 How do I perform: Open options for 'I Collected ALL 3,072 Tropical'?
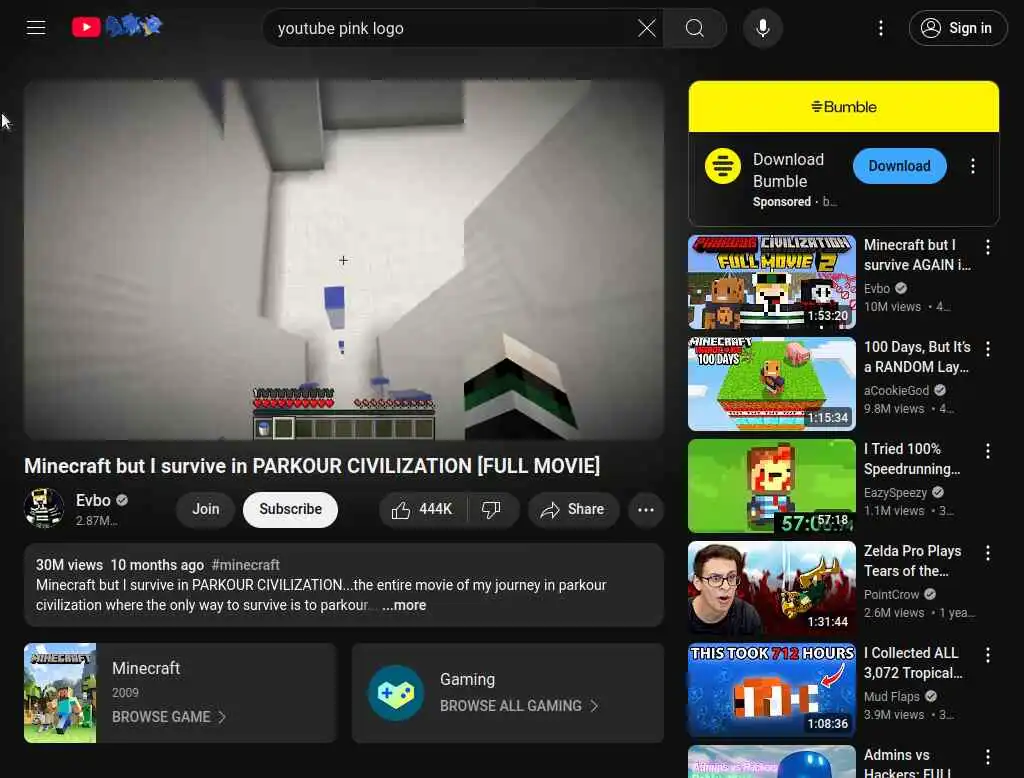987,655
